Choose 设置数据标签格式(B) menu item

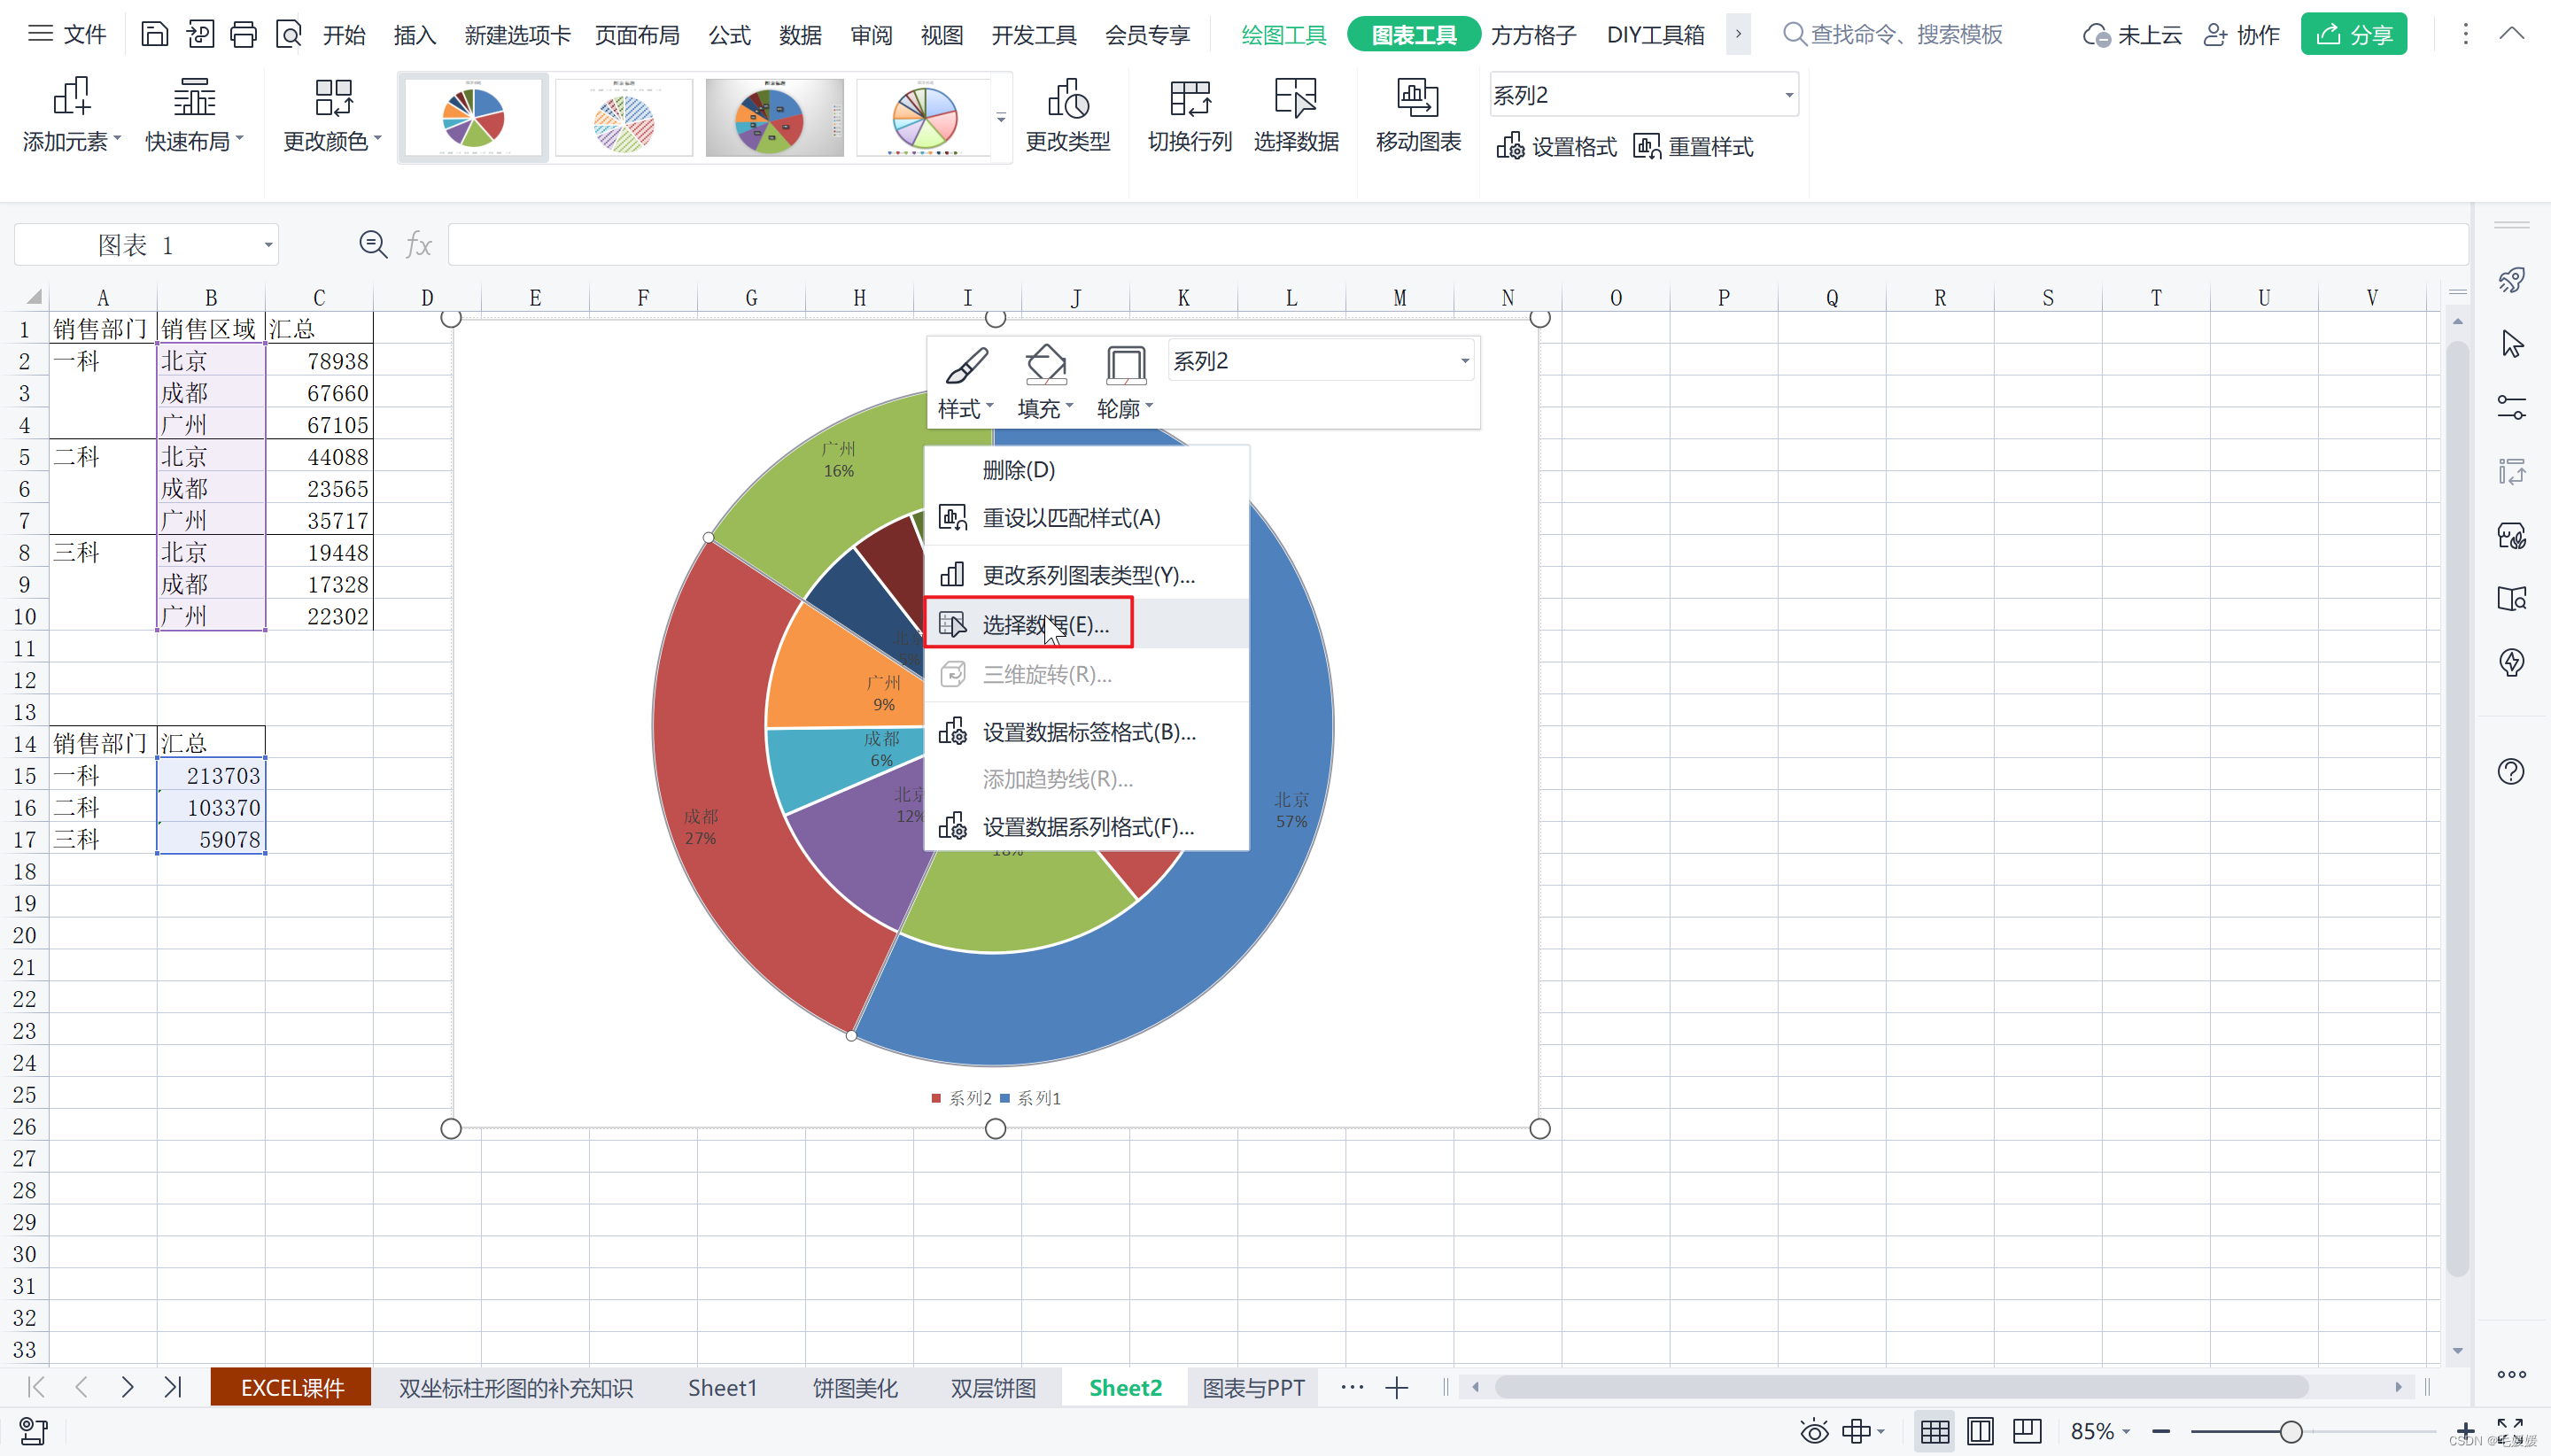tap(1086, 732)
